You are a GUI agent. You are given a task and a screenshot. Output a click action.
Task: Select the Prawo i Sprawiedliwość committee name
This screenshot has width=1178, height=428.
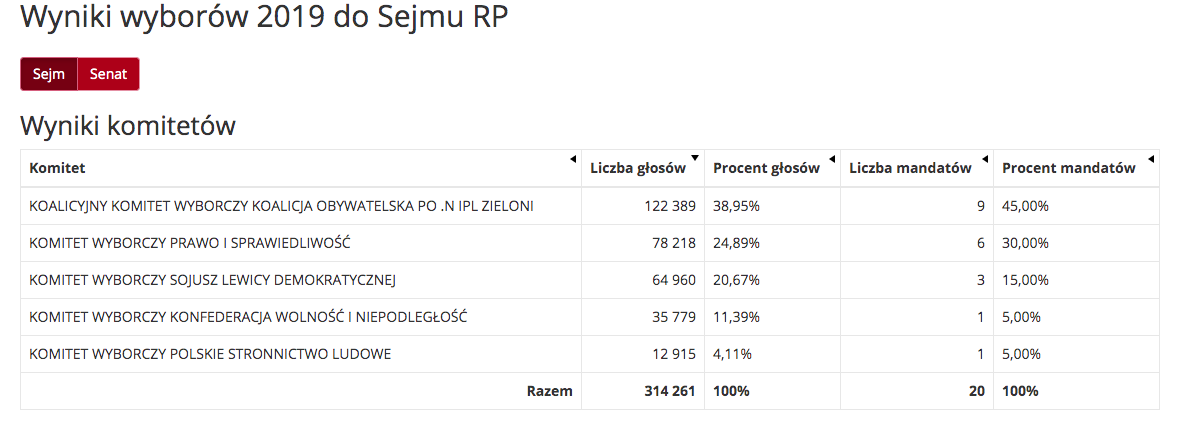[x=189, y=243]
